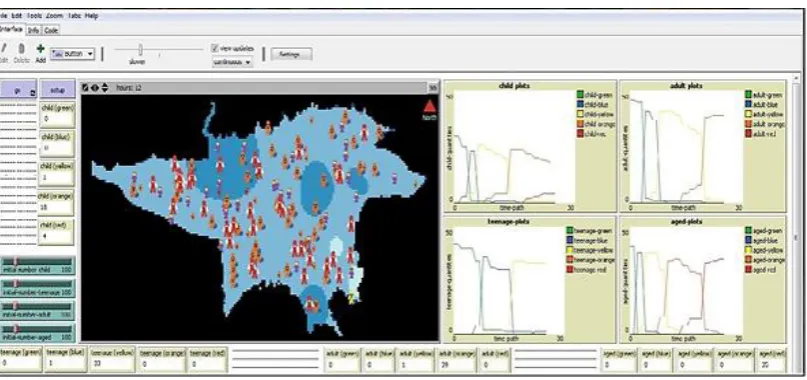Click the adult-green legend swatch
Screen dimensions: 807x380
click(748, 95)
